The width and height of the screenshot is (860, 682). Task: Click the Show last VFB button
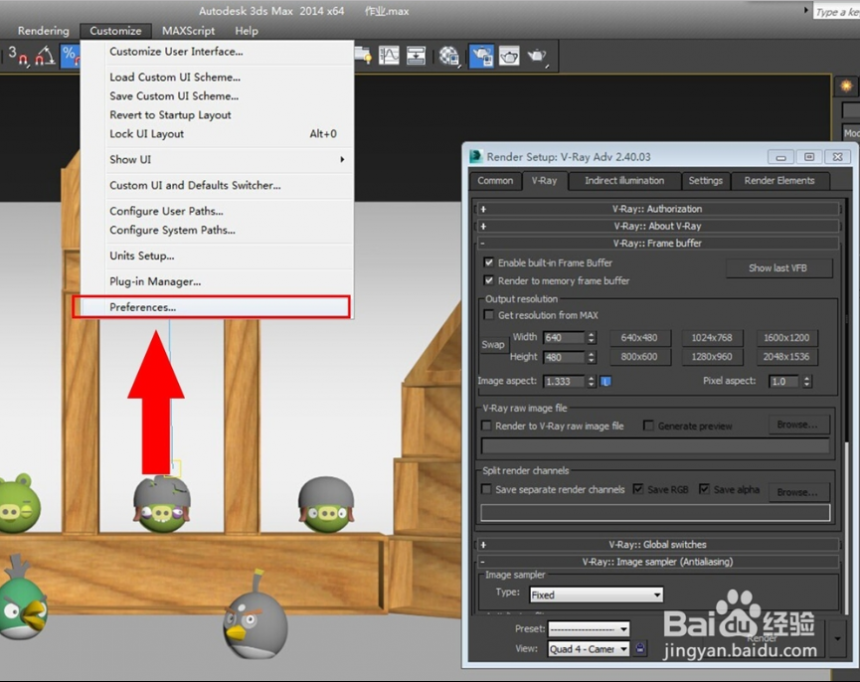(x=778, y=268)
